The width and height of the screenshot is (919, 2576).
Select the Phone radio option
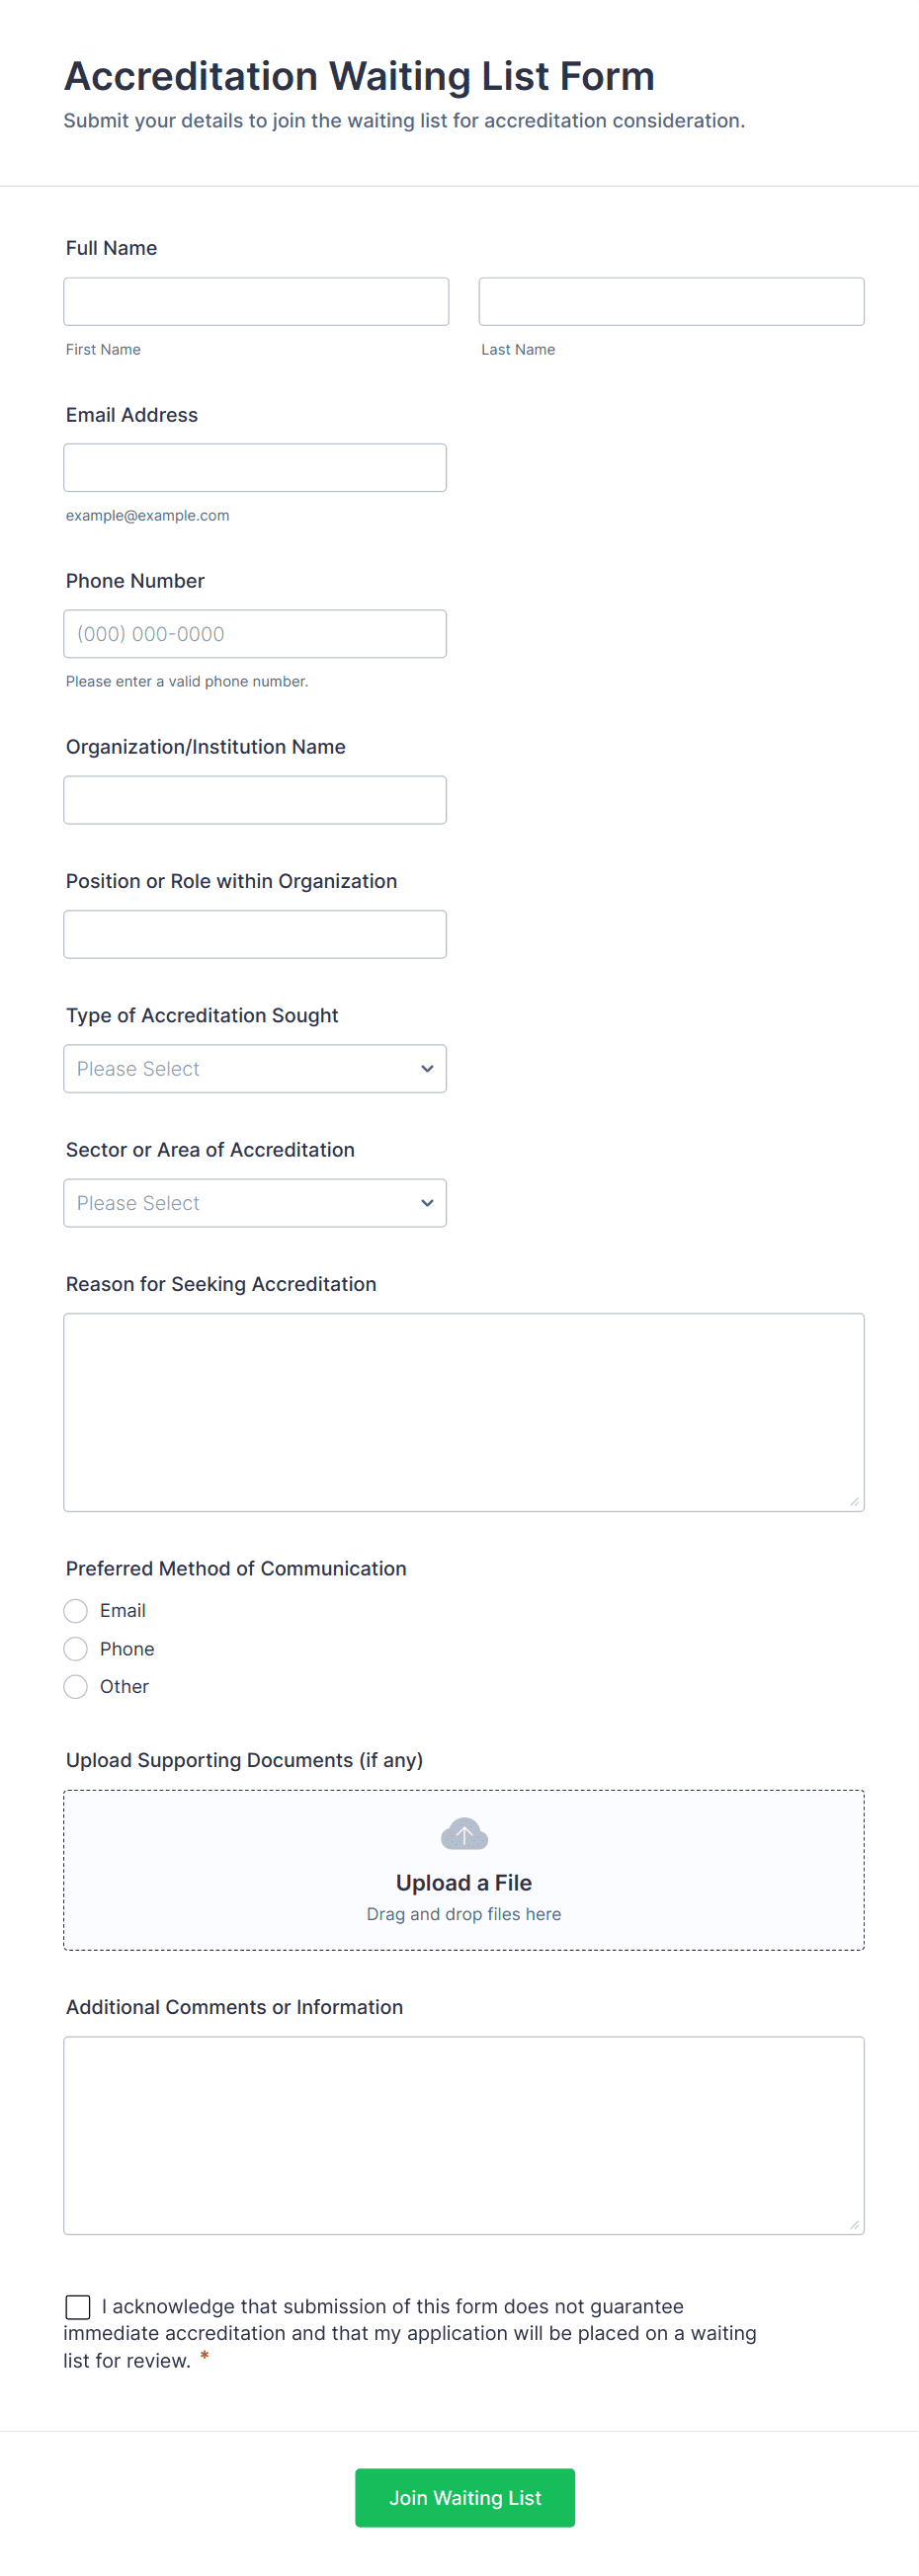pos(76,1648)
